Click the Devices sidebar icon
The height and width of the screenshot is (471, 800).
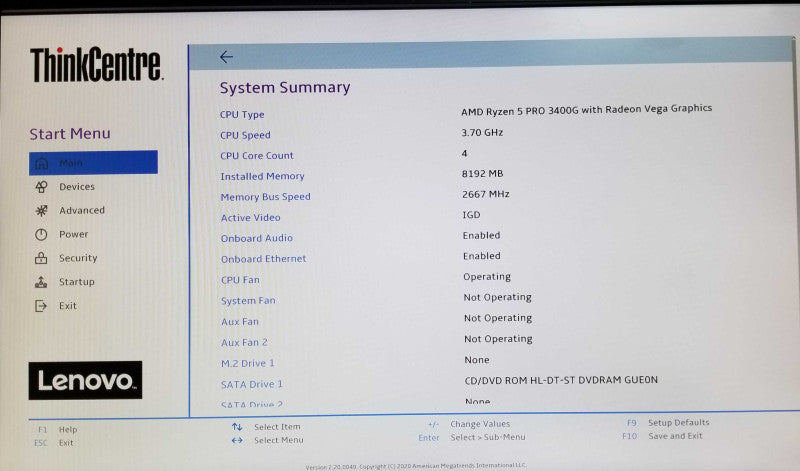click(x=41, y=187)
